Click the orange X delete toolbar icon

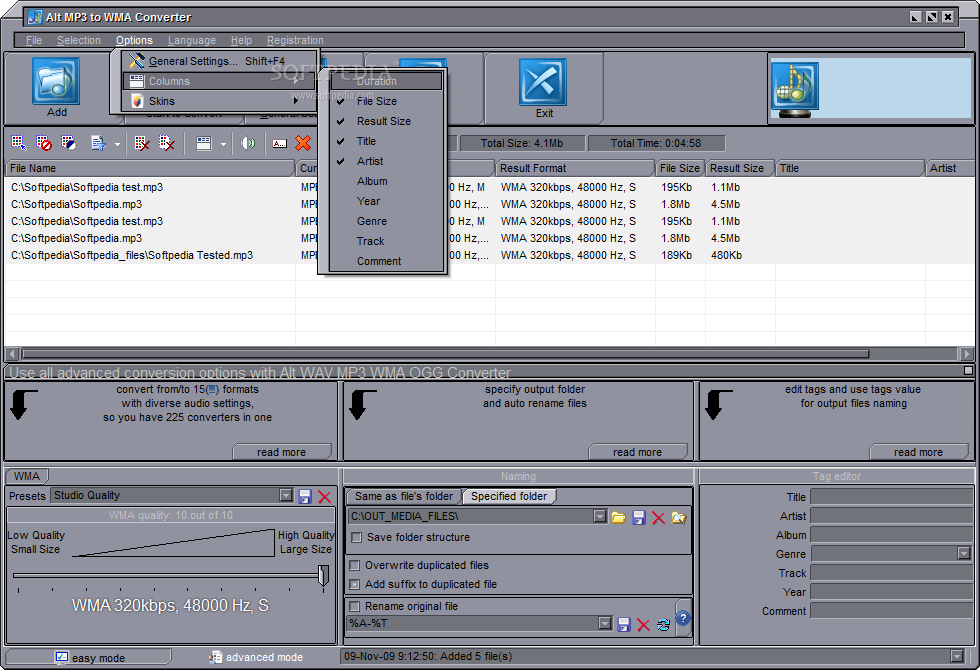303,143
